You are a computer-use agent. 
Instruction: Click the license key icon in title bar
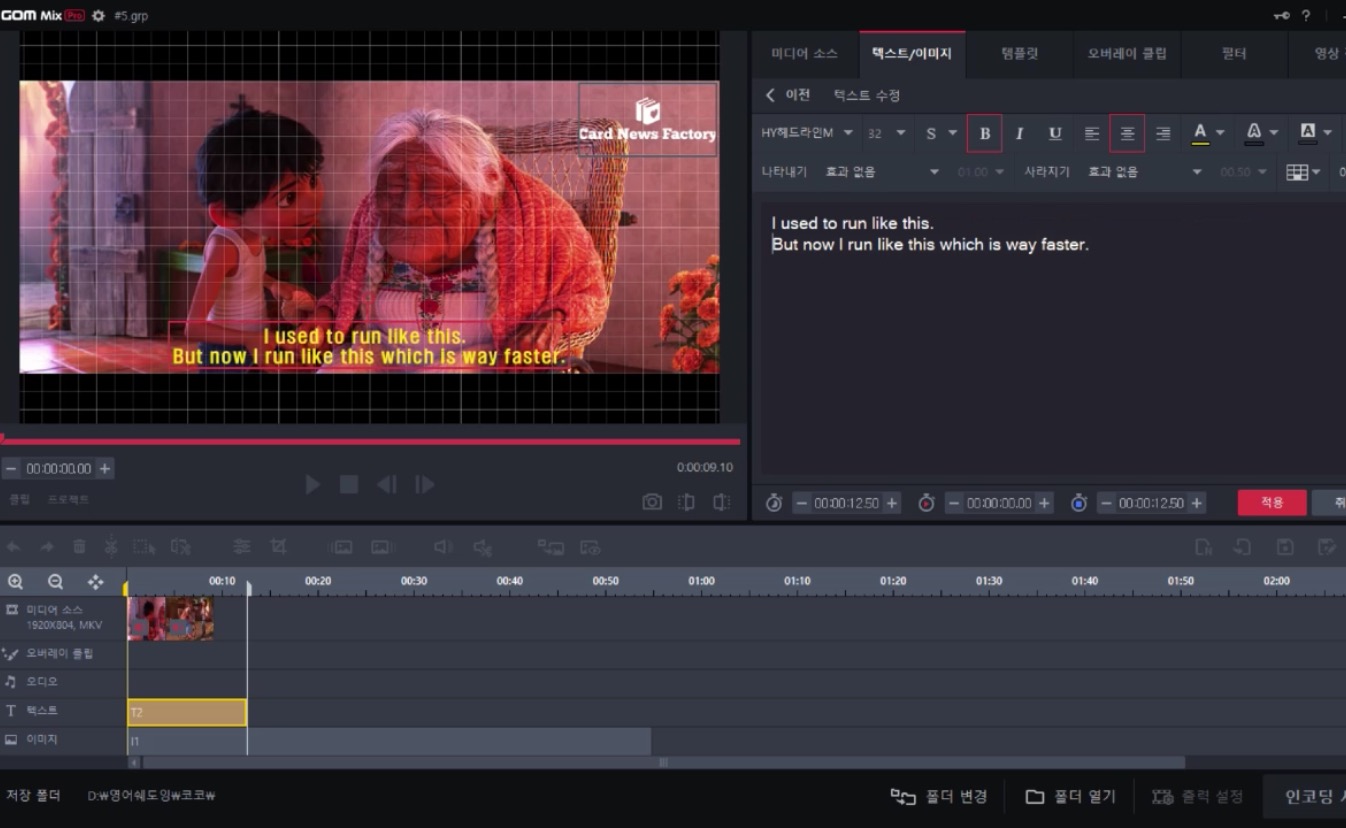coord(1281,16)
